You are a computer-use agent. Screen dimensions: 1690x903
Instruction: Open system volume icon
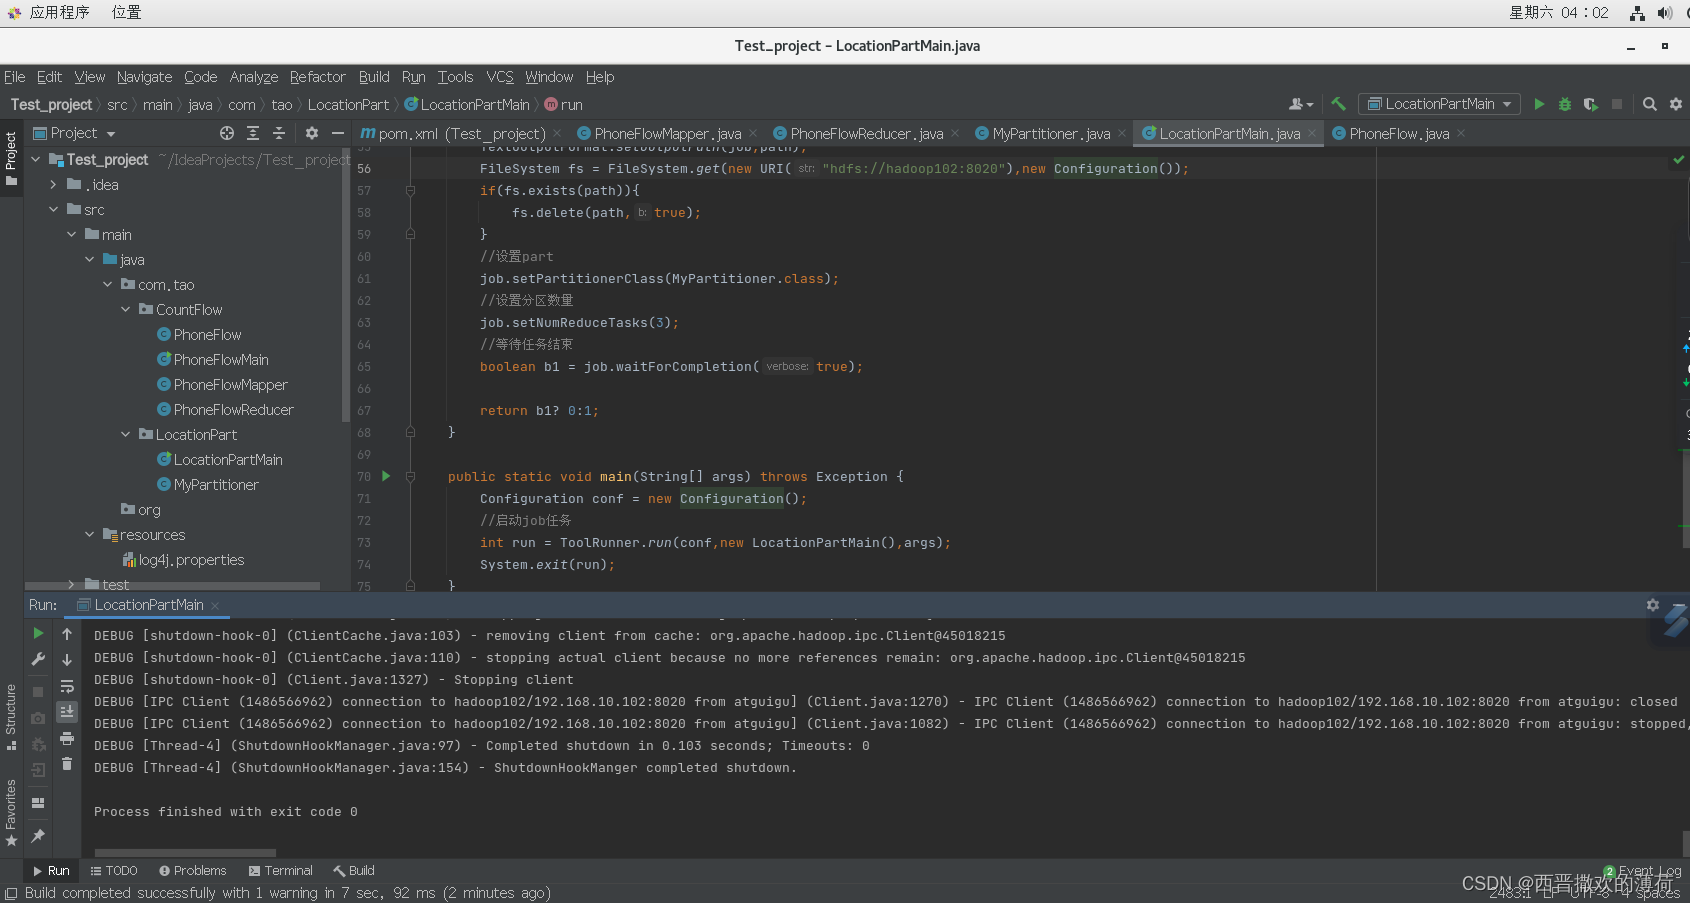[x=1665, y=13]
